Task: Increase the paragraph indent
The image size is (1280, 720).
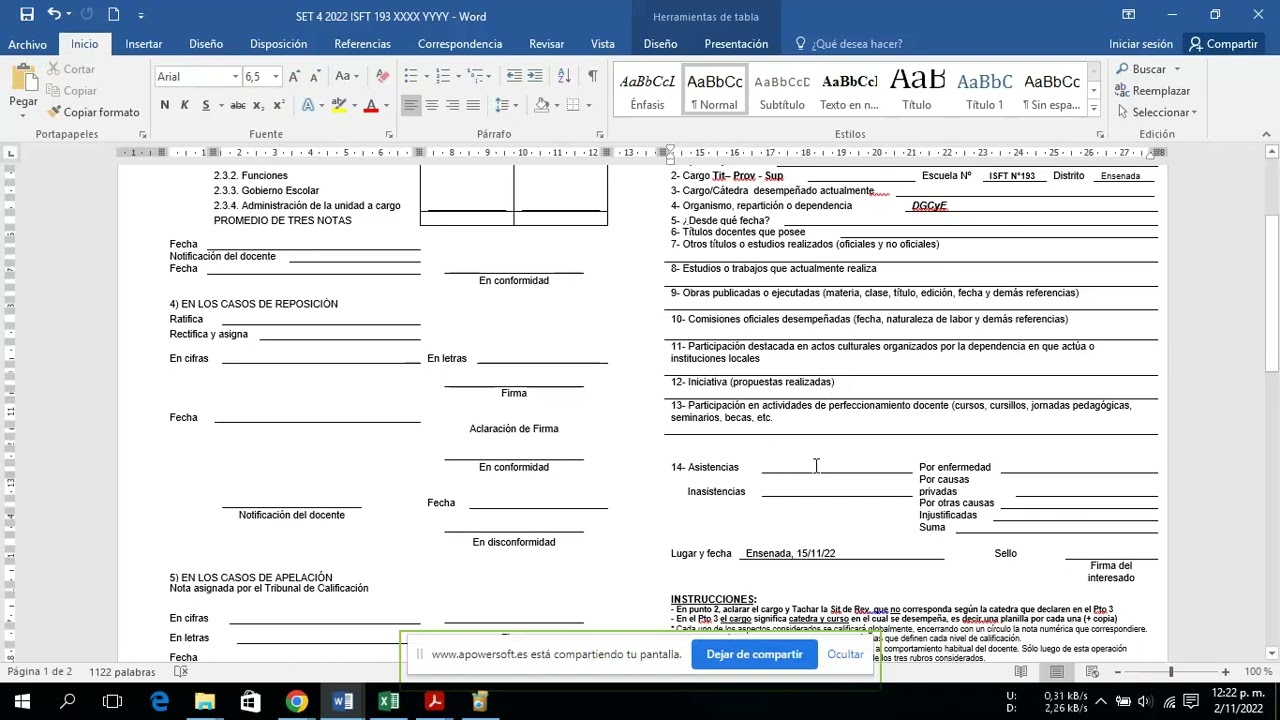Action: pos(535,77)
